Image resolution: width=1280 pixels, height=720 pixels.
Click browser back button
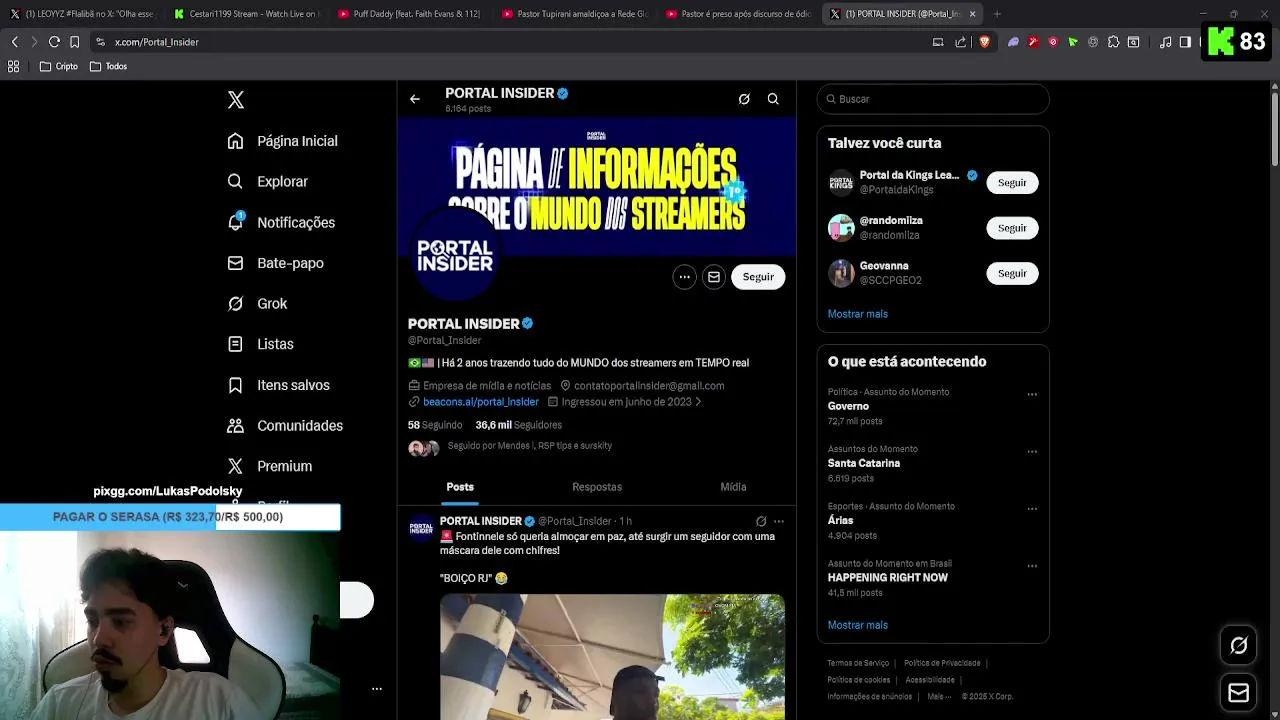[x=14, y=42]
